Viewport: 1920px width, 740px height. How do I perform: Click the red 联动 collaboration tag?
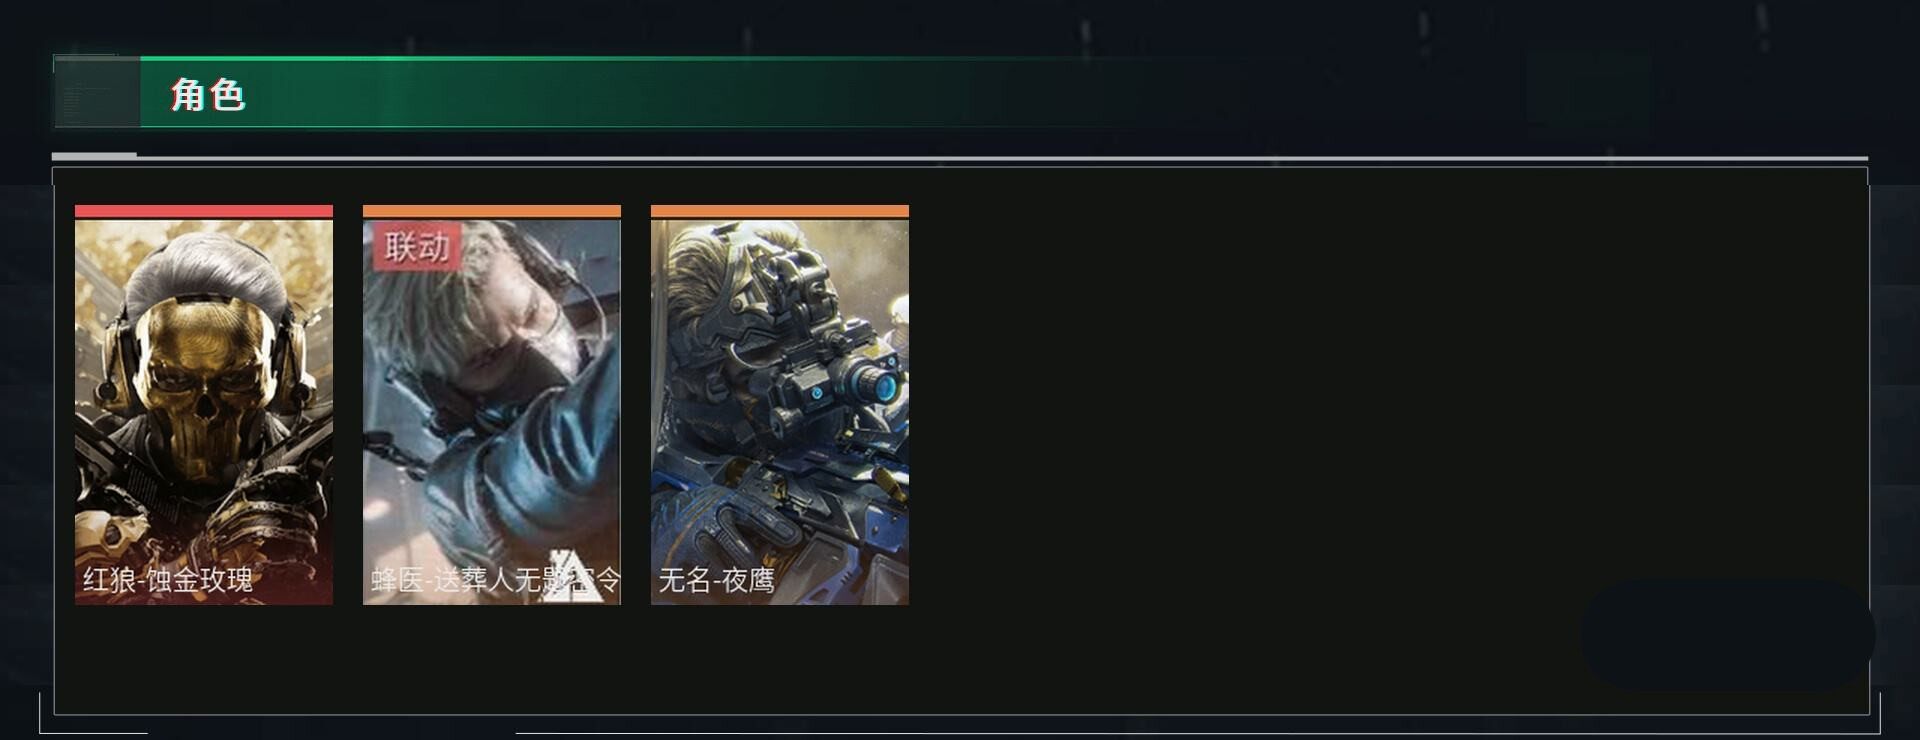point(417,247)
